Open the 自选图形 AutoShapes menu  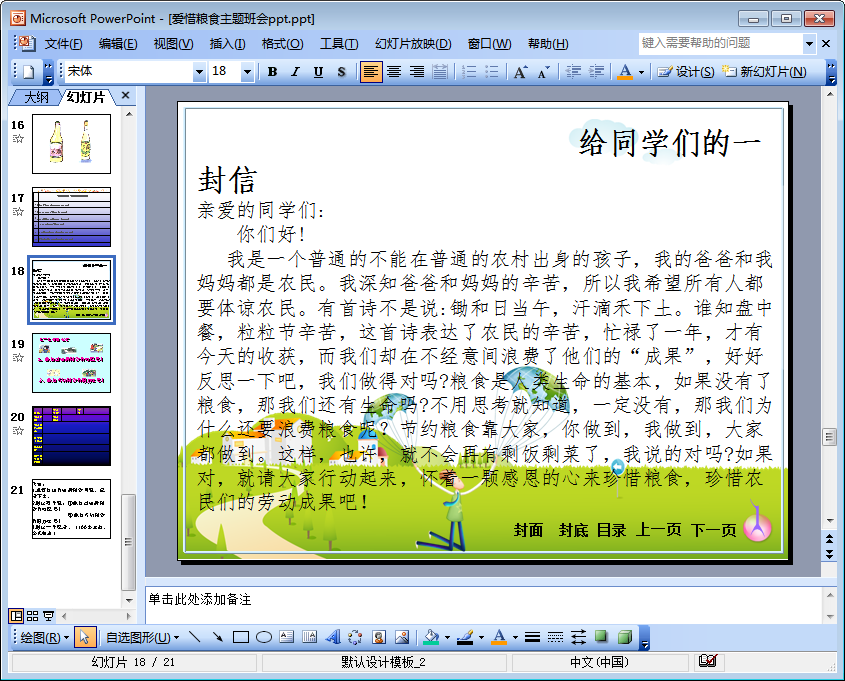(142, 638)
